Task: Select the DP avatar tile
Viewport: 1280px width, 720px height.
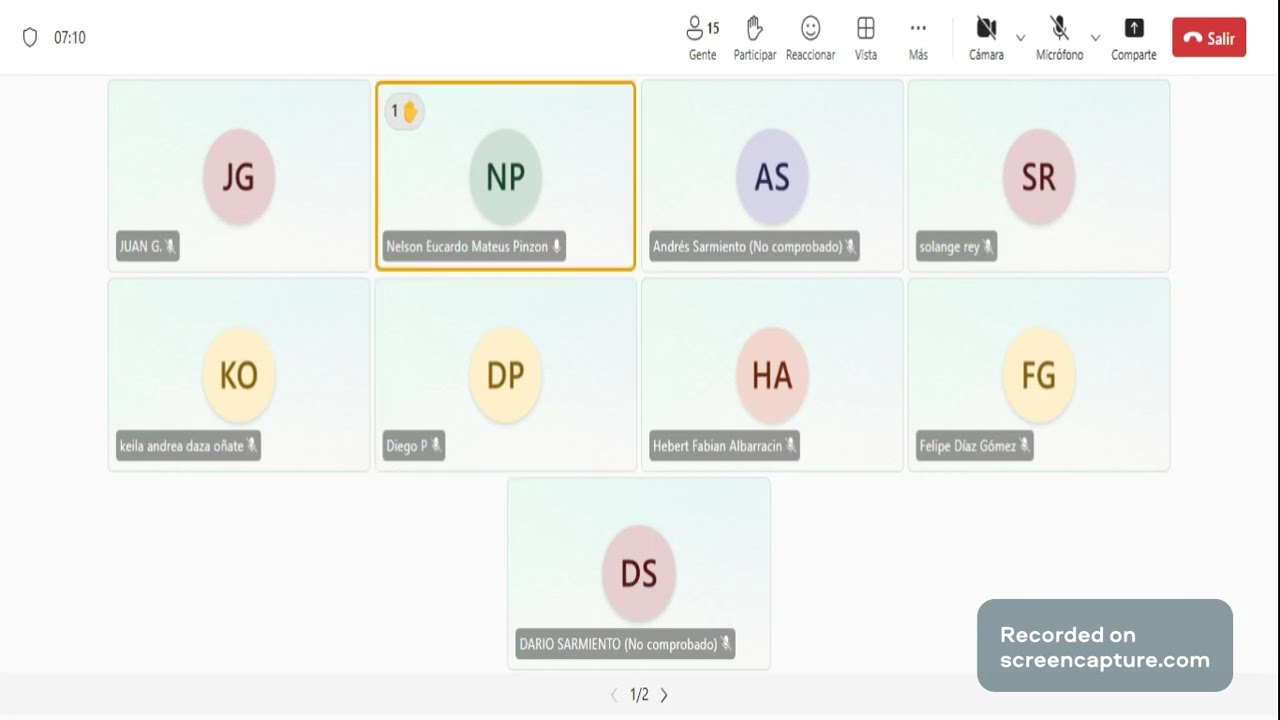Action: 505,375
